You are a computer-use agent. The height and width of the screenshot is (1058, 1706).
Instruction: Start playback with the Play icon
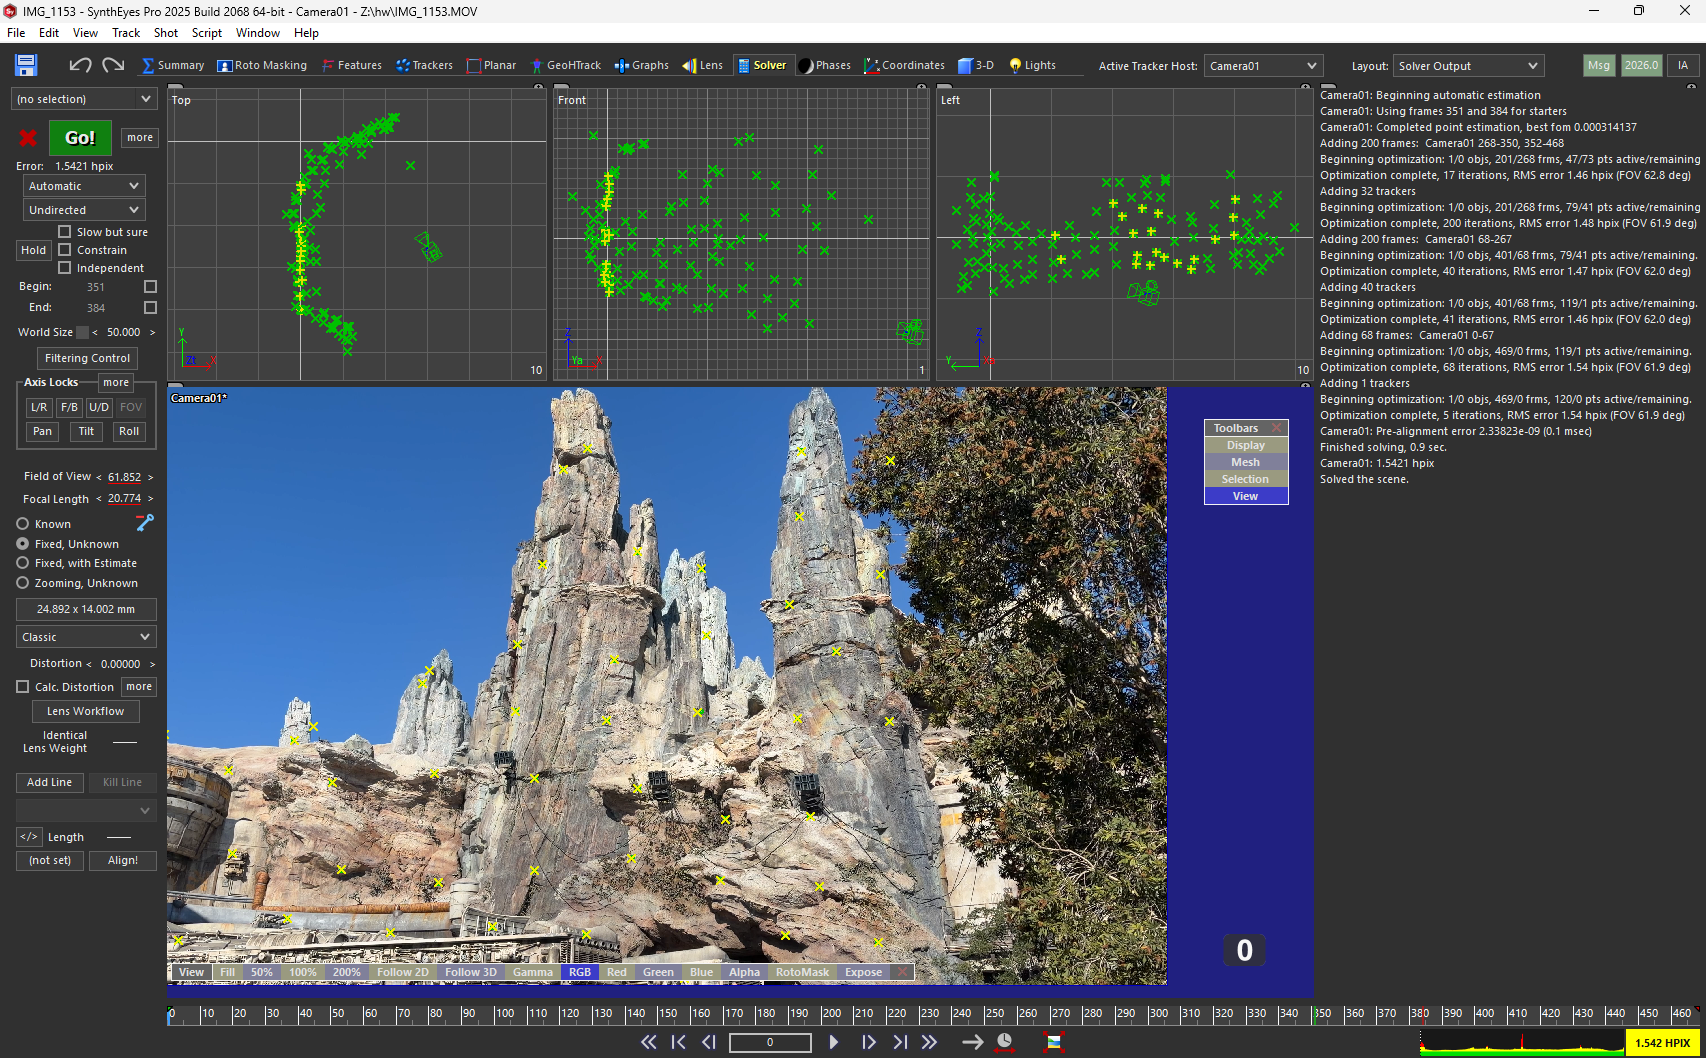pos(834,1042)
